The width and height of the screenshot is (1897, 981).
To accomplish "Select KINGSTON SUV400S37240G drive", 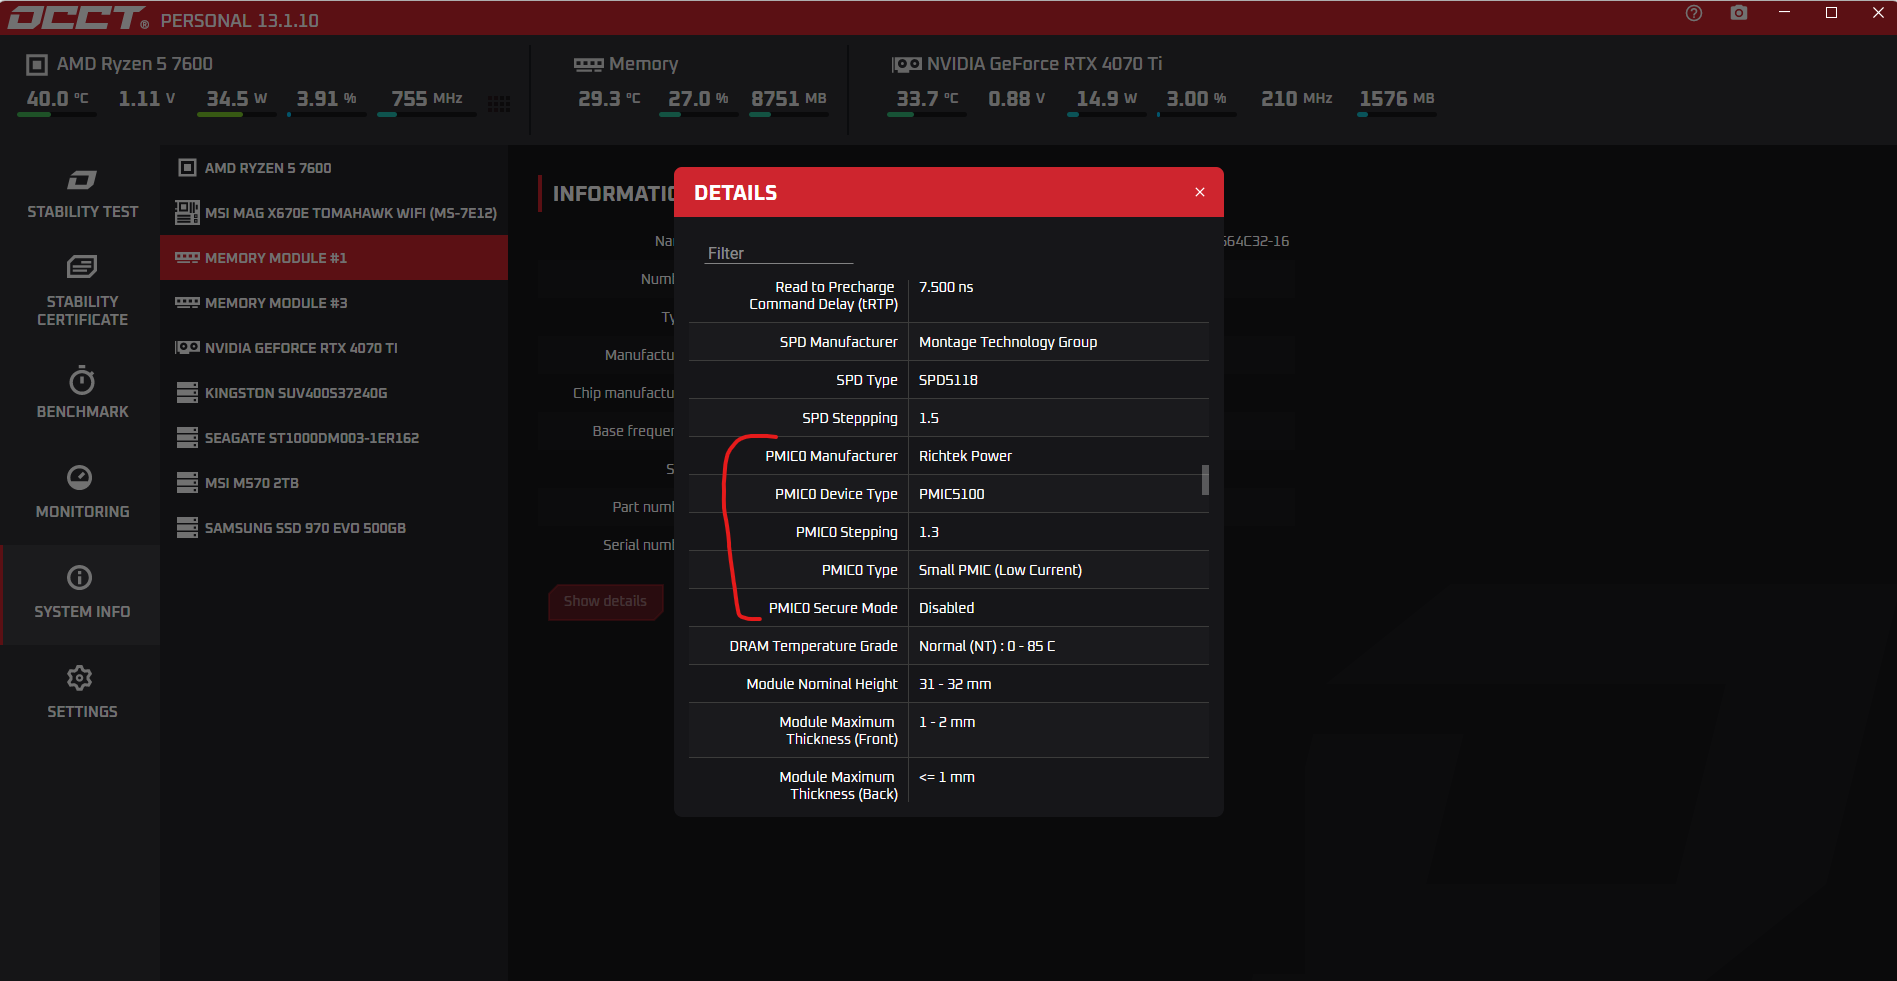I will pyautogui.click(x=334, y=393).
